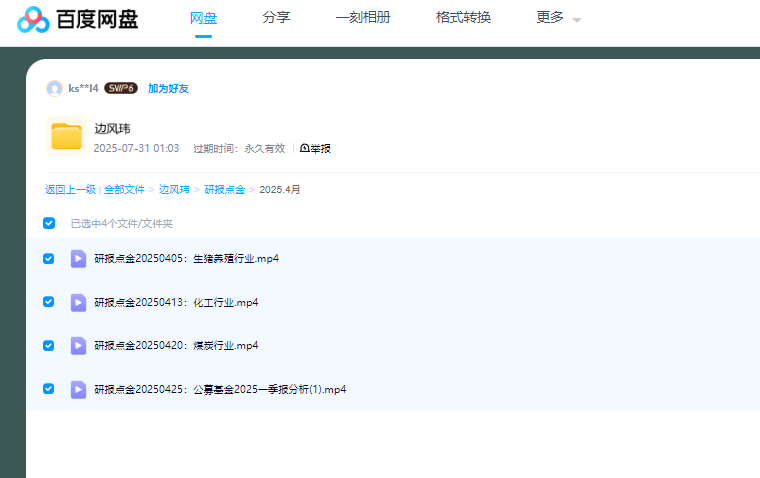Click the Baidu Netdisk logo icon
Screen dimensions: 760x478
[32, 19]
